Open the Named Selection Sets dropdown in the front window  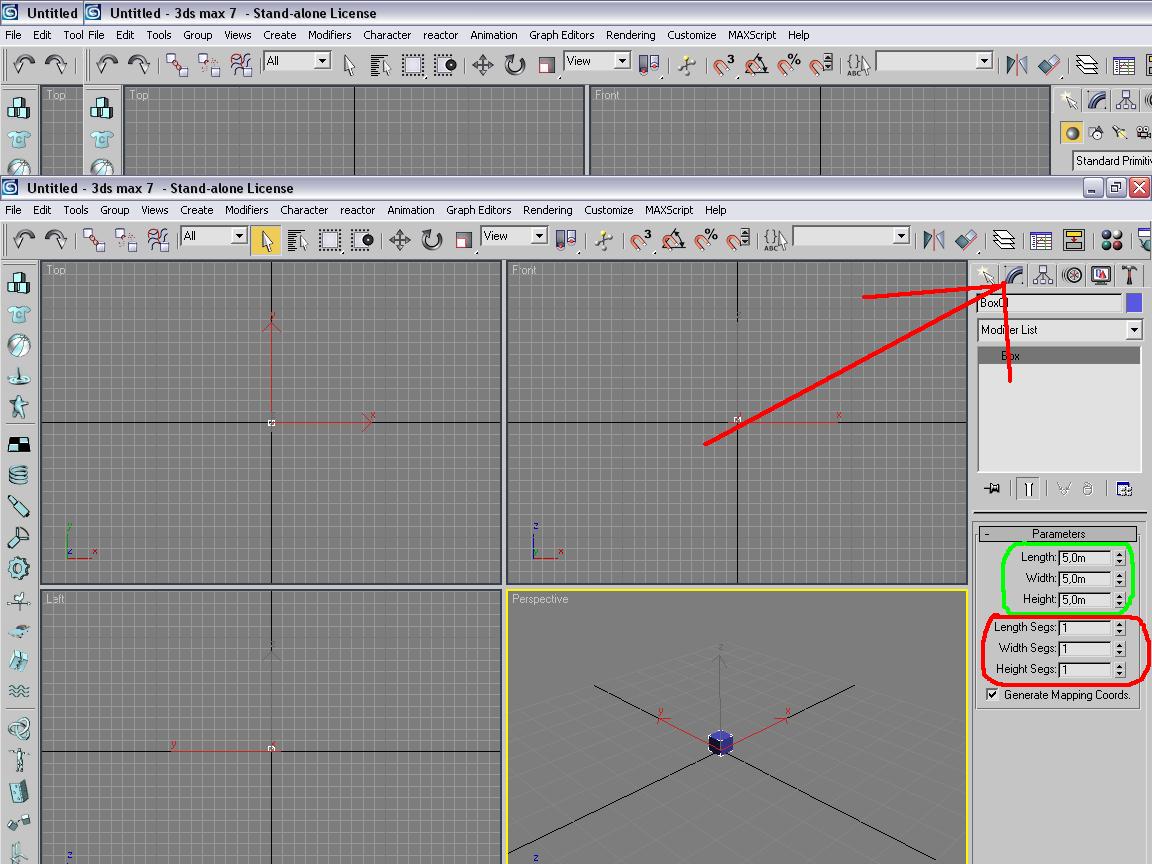pos(901,236)
